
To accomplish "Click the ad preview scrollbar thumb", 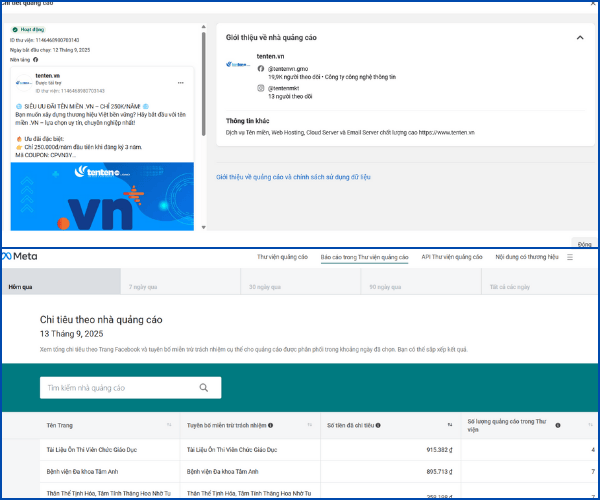I will (204, 84).
